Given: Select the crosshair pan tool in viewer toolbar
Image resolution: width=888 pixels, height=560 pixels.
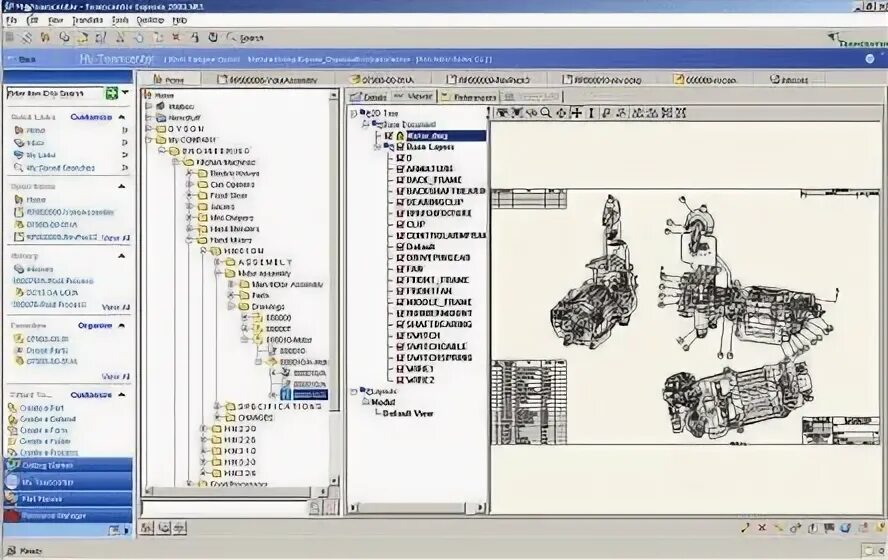Looking at the screenshot, I should 577,113.
